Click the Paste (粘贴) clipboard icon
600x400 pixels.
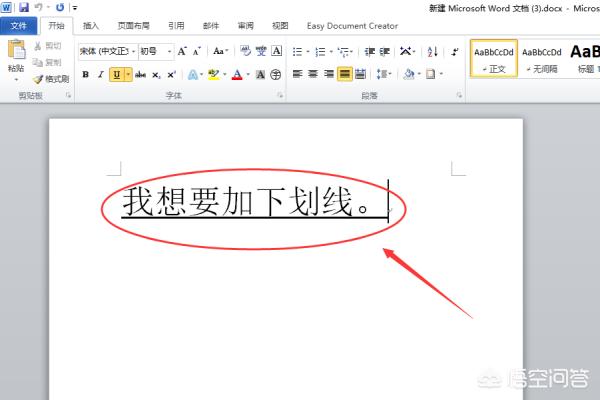16,49
